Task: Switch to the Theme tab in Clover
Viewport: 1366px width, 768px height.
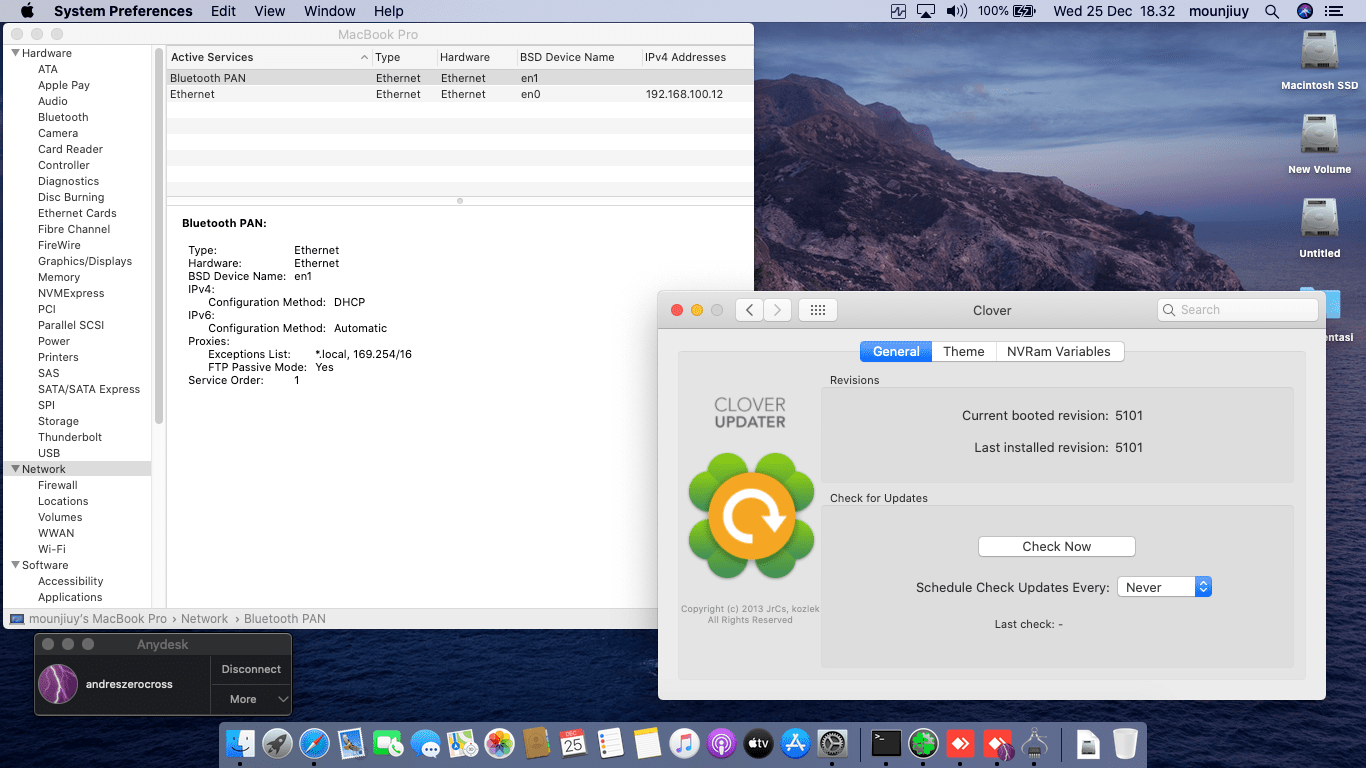Action: (964, 351)
